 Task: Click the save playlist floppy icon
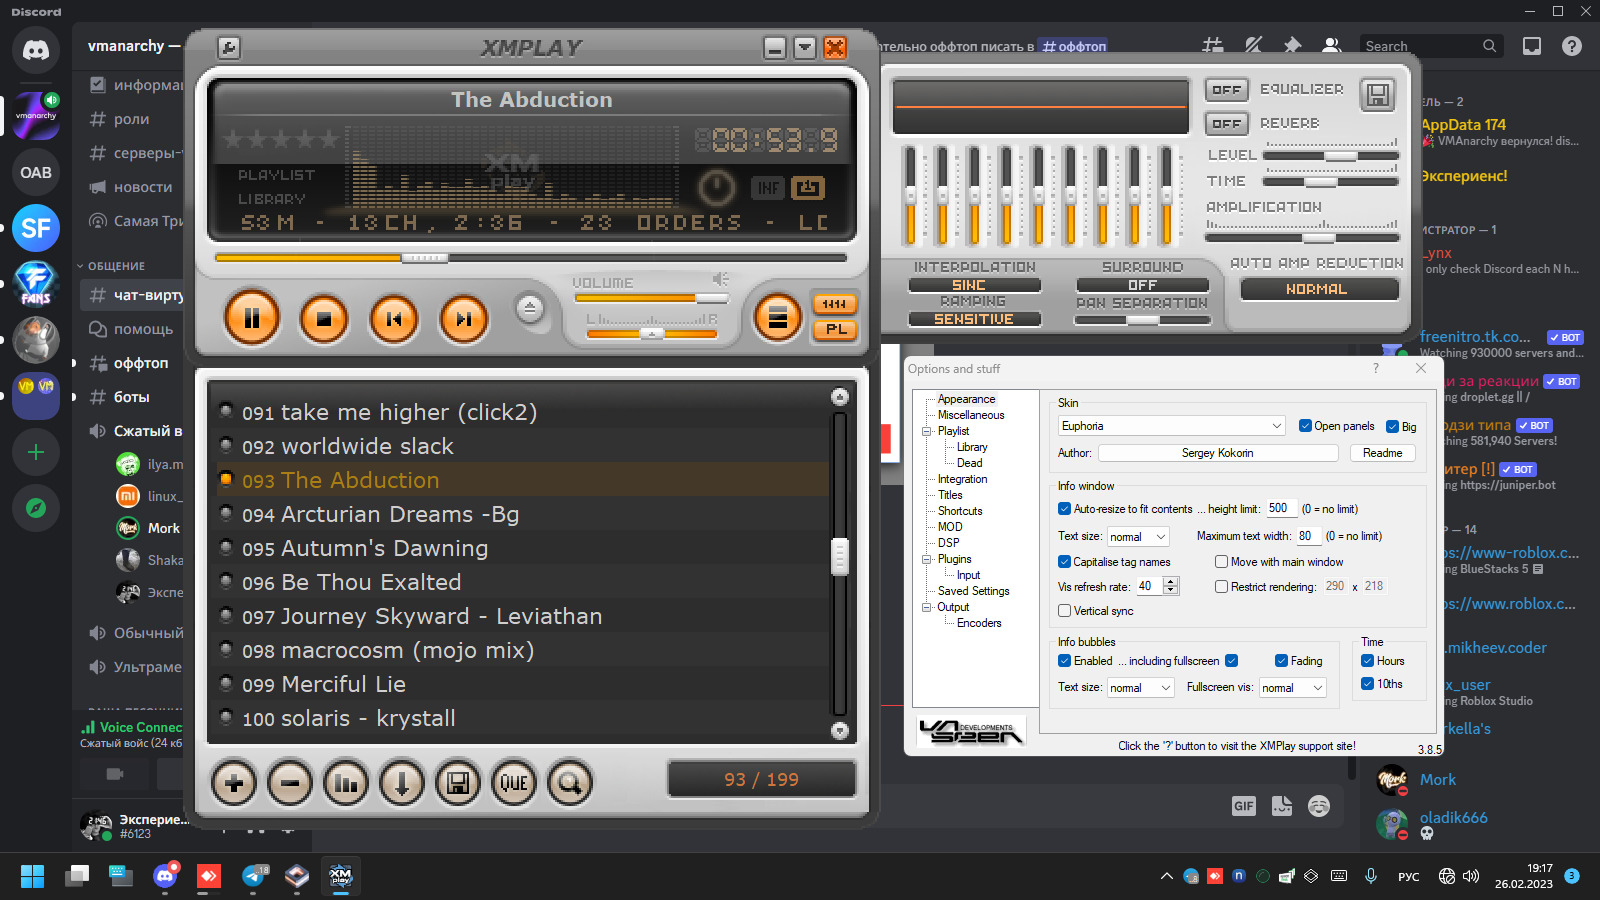458,783
